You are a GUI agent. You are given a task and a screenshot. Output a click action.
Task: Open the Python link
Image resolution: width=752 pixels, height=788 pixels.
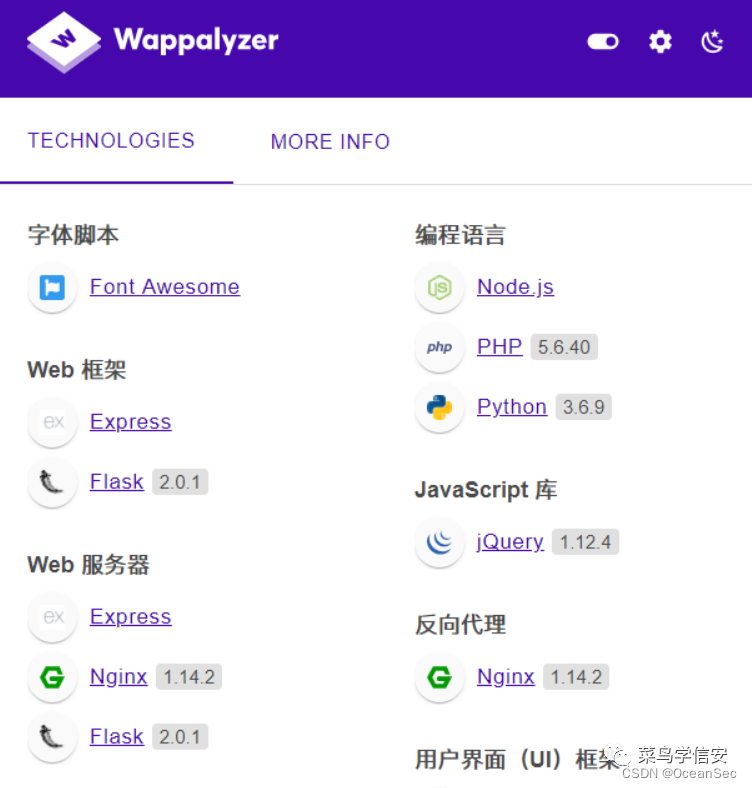pyautogui.click(x=512, y=407)
